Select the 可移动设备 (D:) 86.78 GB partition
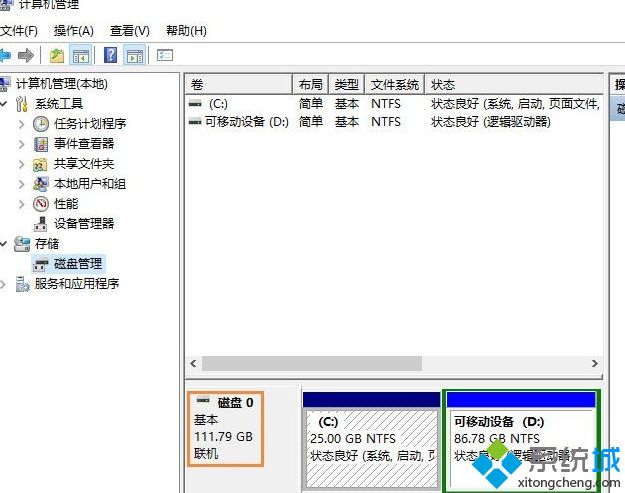625x493 pixels. pyautogui.click(x=521, y=441)
